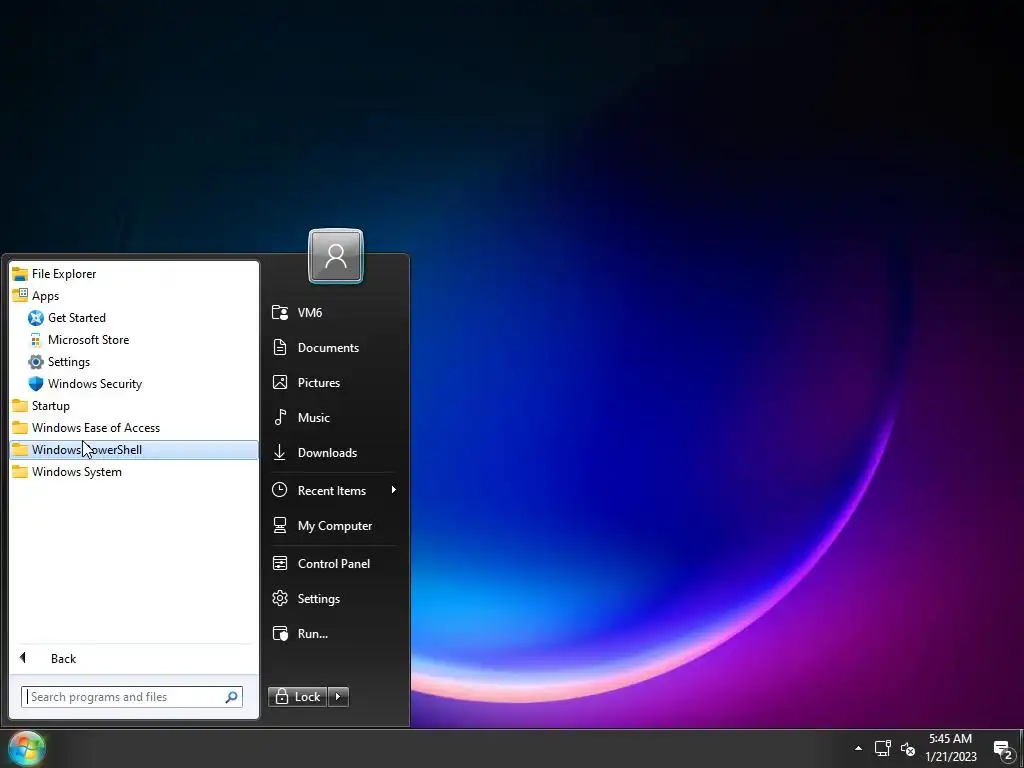
Task: Collapse the Apps folder
Action: point(134,296)
